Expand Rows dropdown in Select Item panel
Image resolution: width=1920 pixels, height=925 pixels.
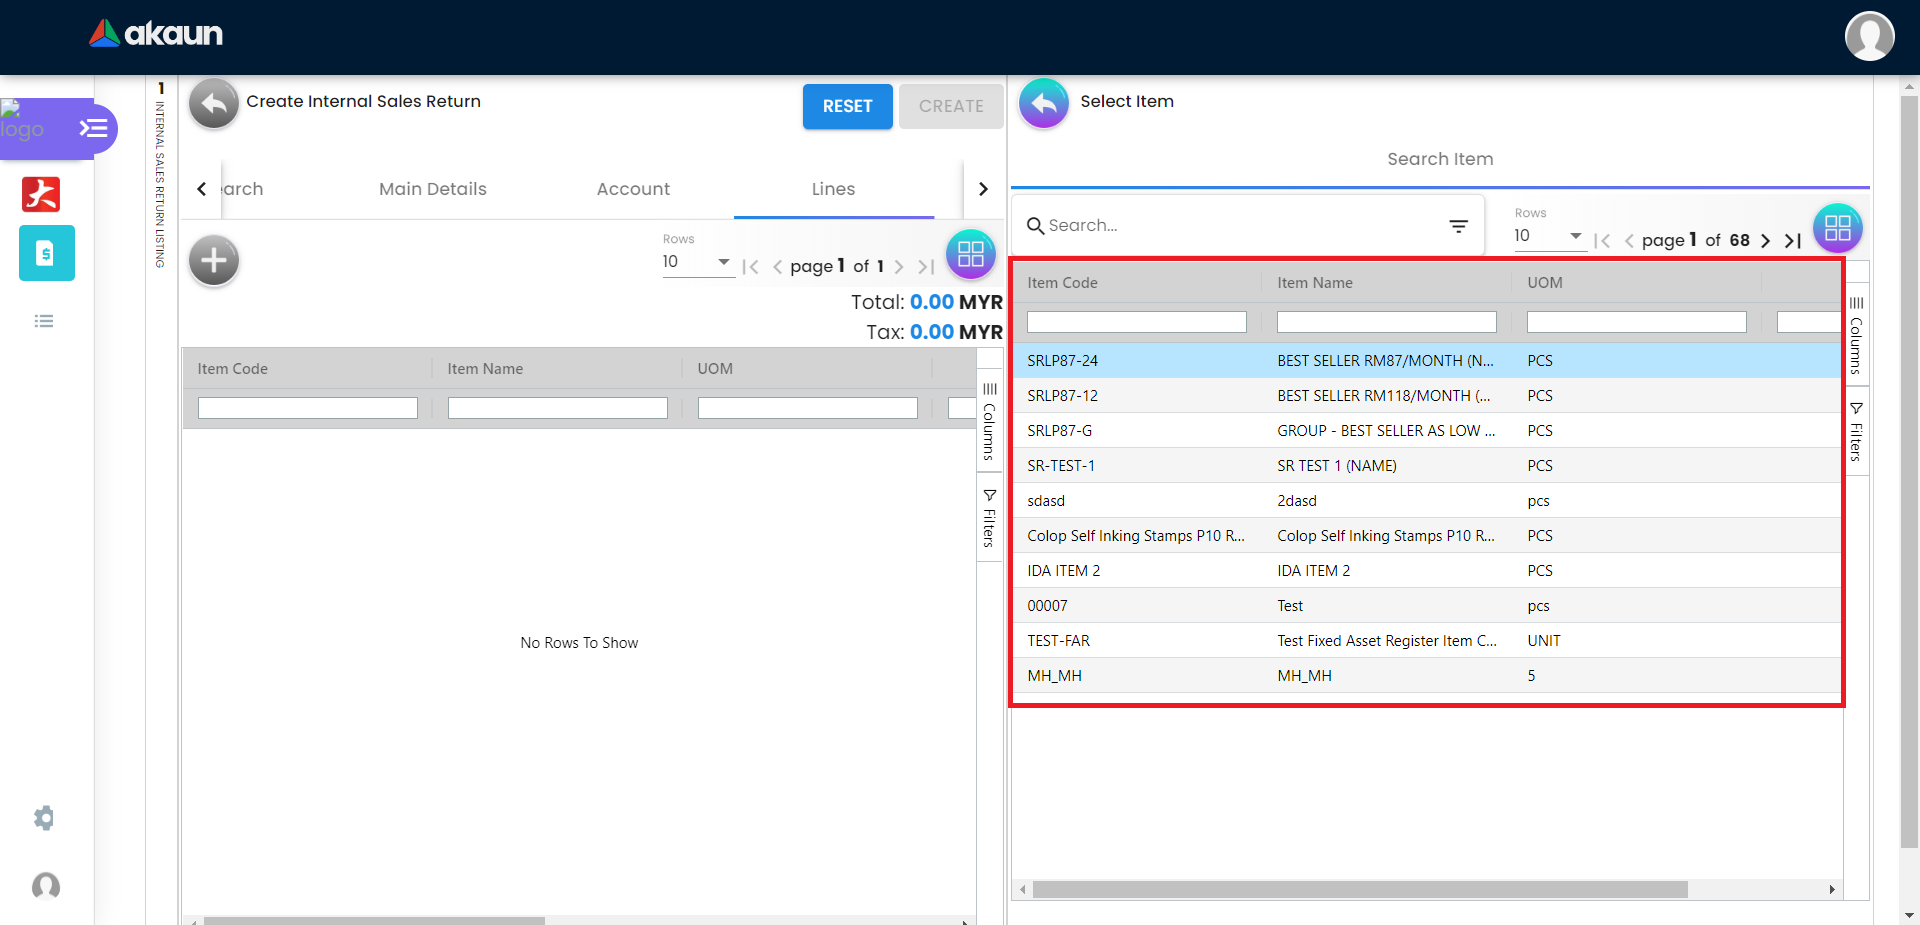tap(1575, 236)
